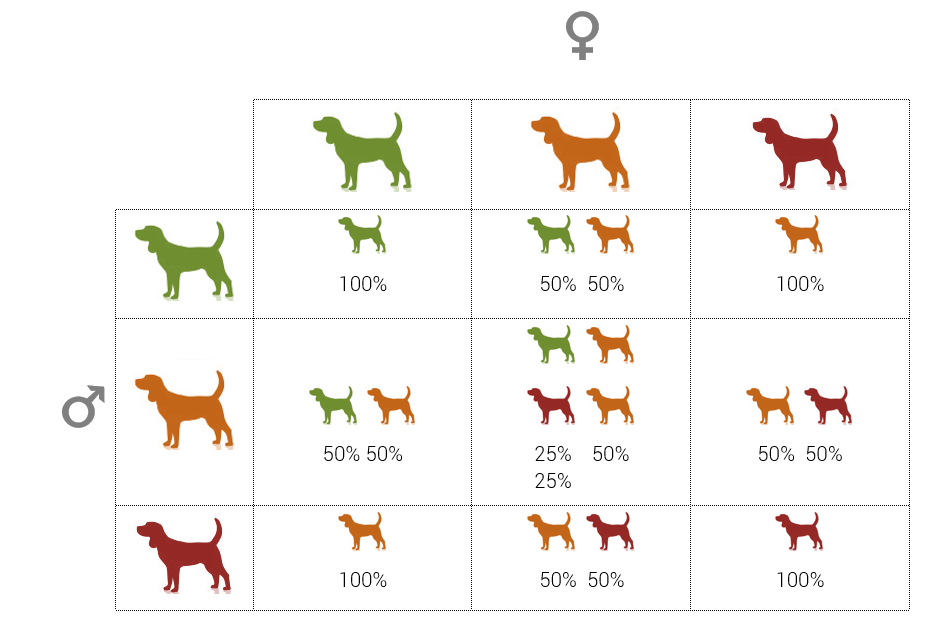The image size is (941, 639).
Task: Click the female symbol above the table
Action: point(581,37)
